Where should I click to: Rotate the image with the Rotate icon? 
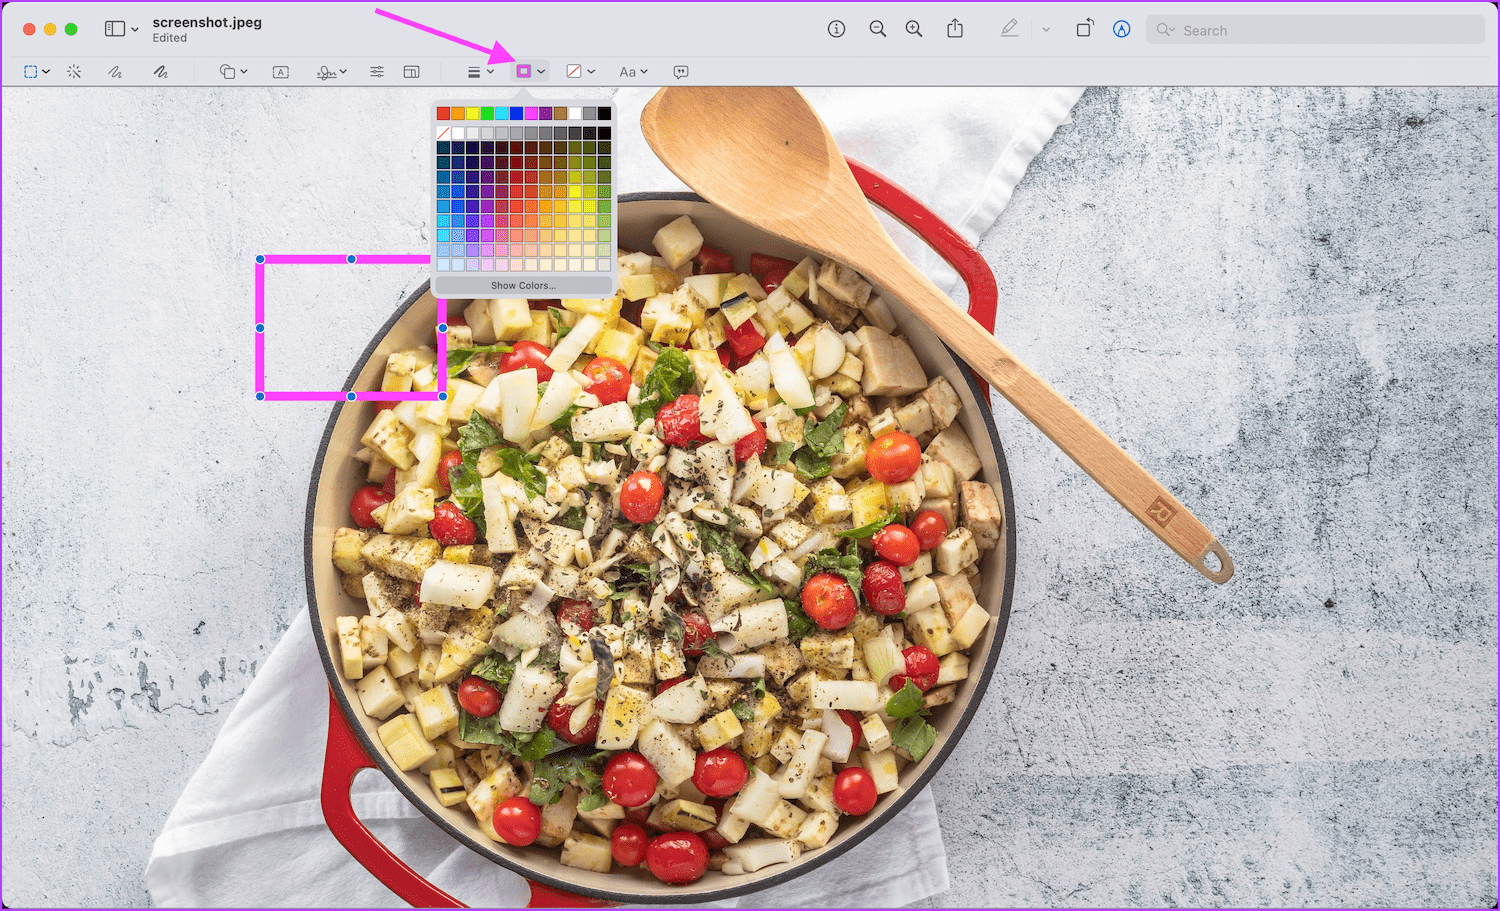1084,29
